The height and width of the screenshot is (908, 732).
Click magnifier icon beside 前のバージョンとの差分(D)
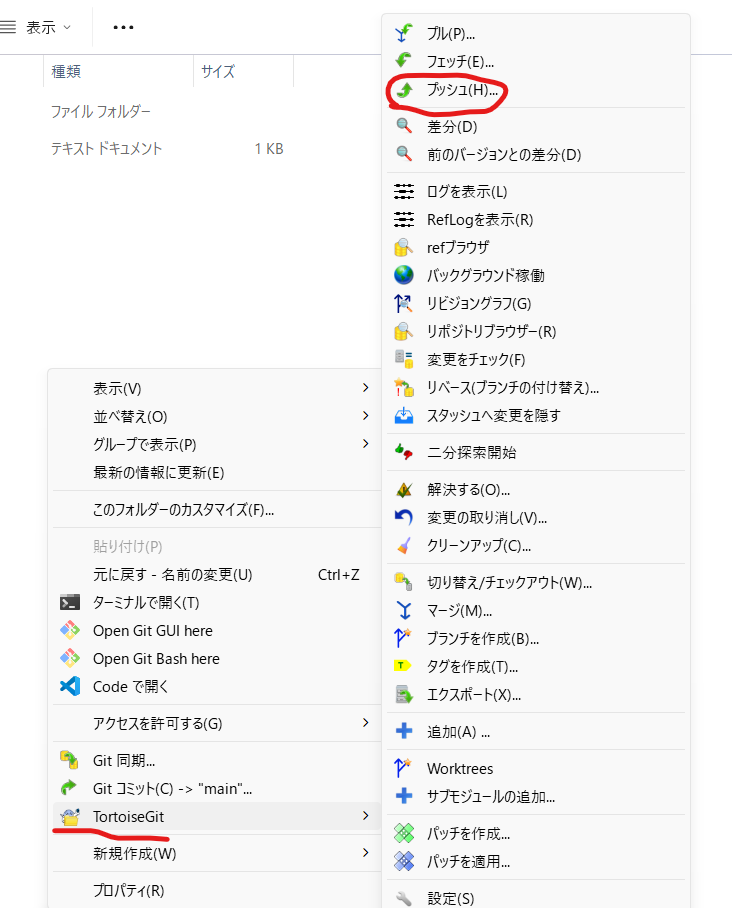[404, 154]
